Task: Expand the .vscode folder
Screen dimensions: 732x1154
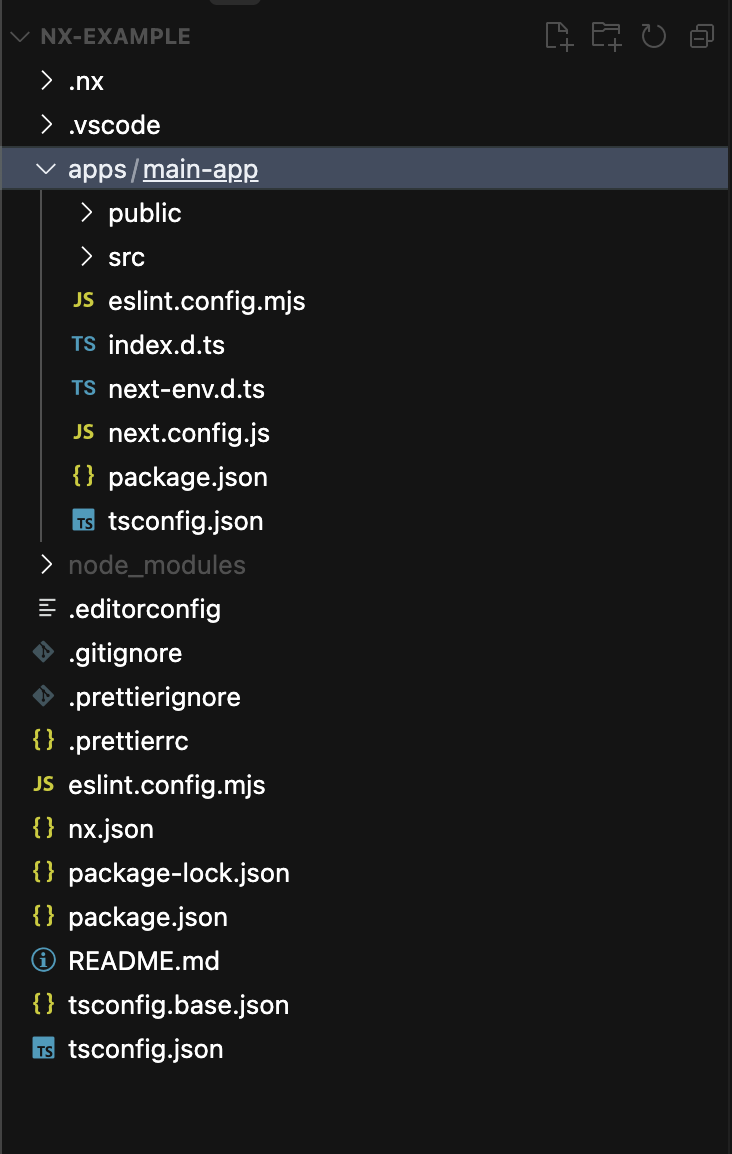Action: click(46, 125)
